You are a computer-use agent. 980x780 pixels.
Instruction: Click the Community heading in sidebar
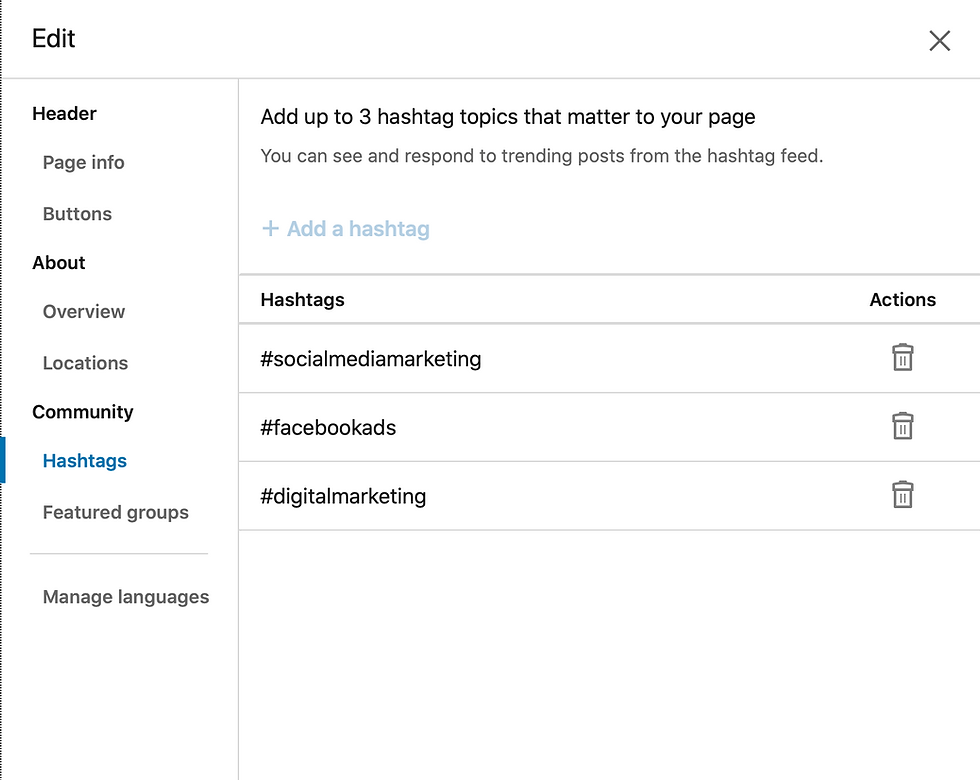(x=82, y=412)
